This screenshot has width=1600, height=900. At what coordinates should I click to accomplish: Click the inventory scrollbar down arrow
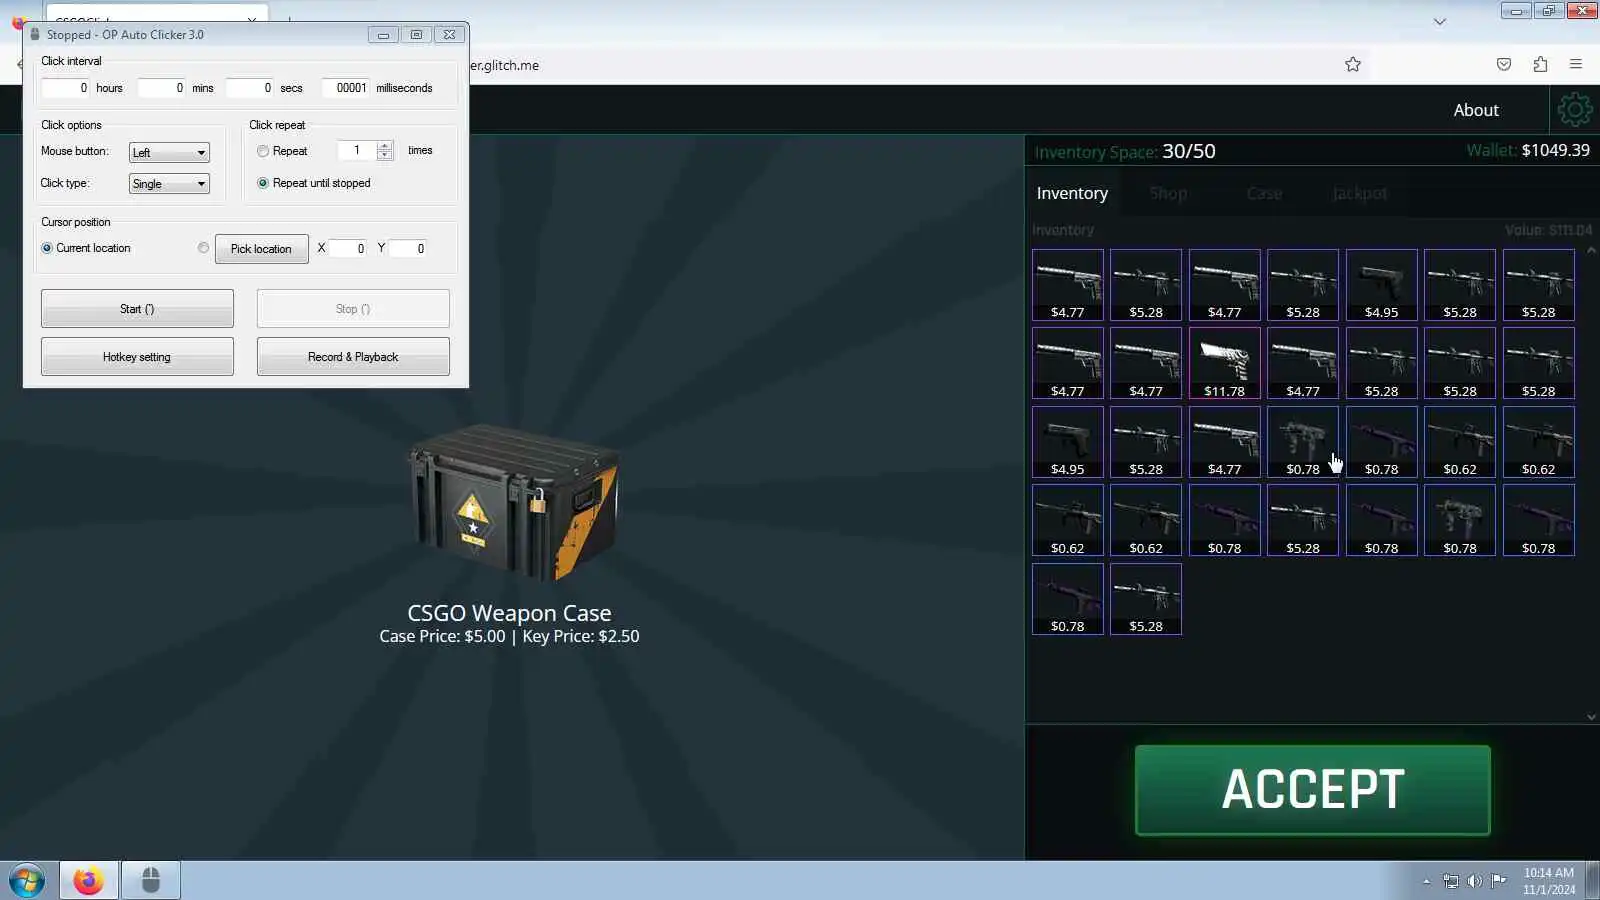coord(1591,717)
